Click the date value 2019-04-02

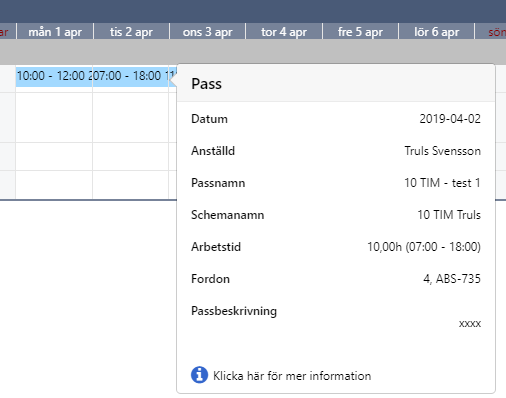[x=450, y=119]
